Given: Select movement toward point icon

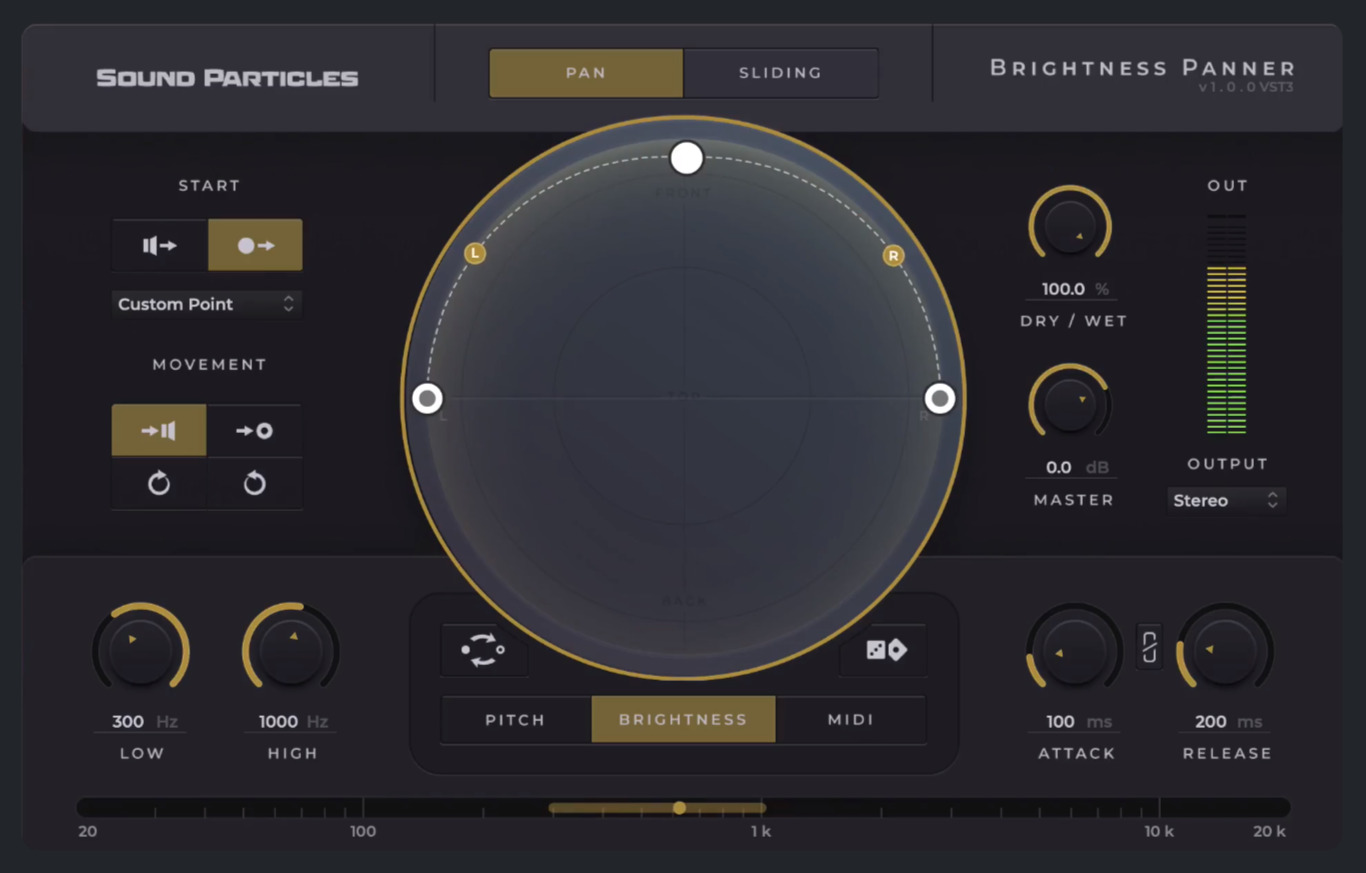Looking at the screenshot, I should click(254, 431).
